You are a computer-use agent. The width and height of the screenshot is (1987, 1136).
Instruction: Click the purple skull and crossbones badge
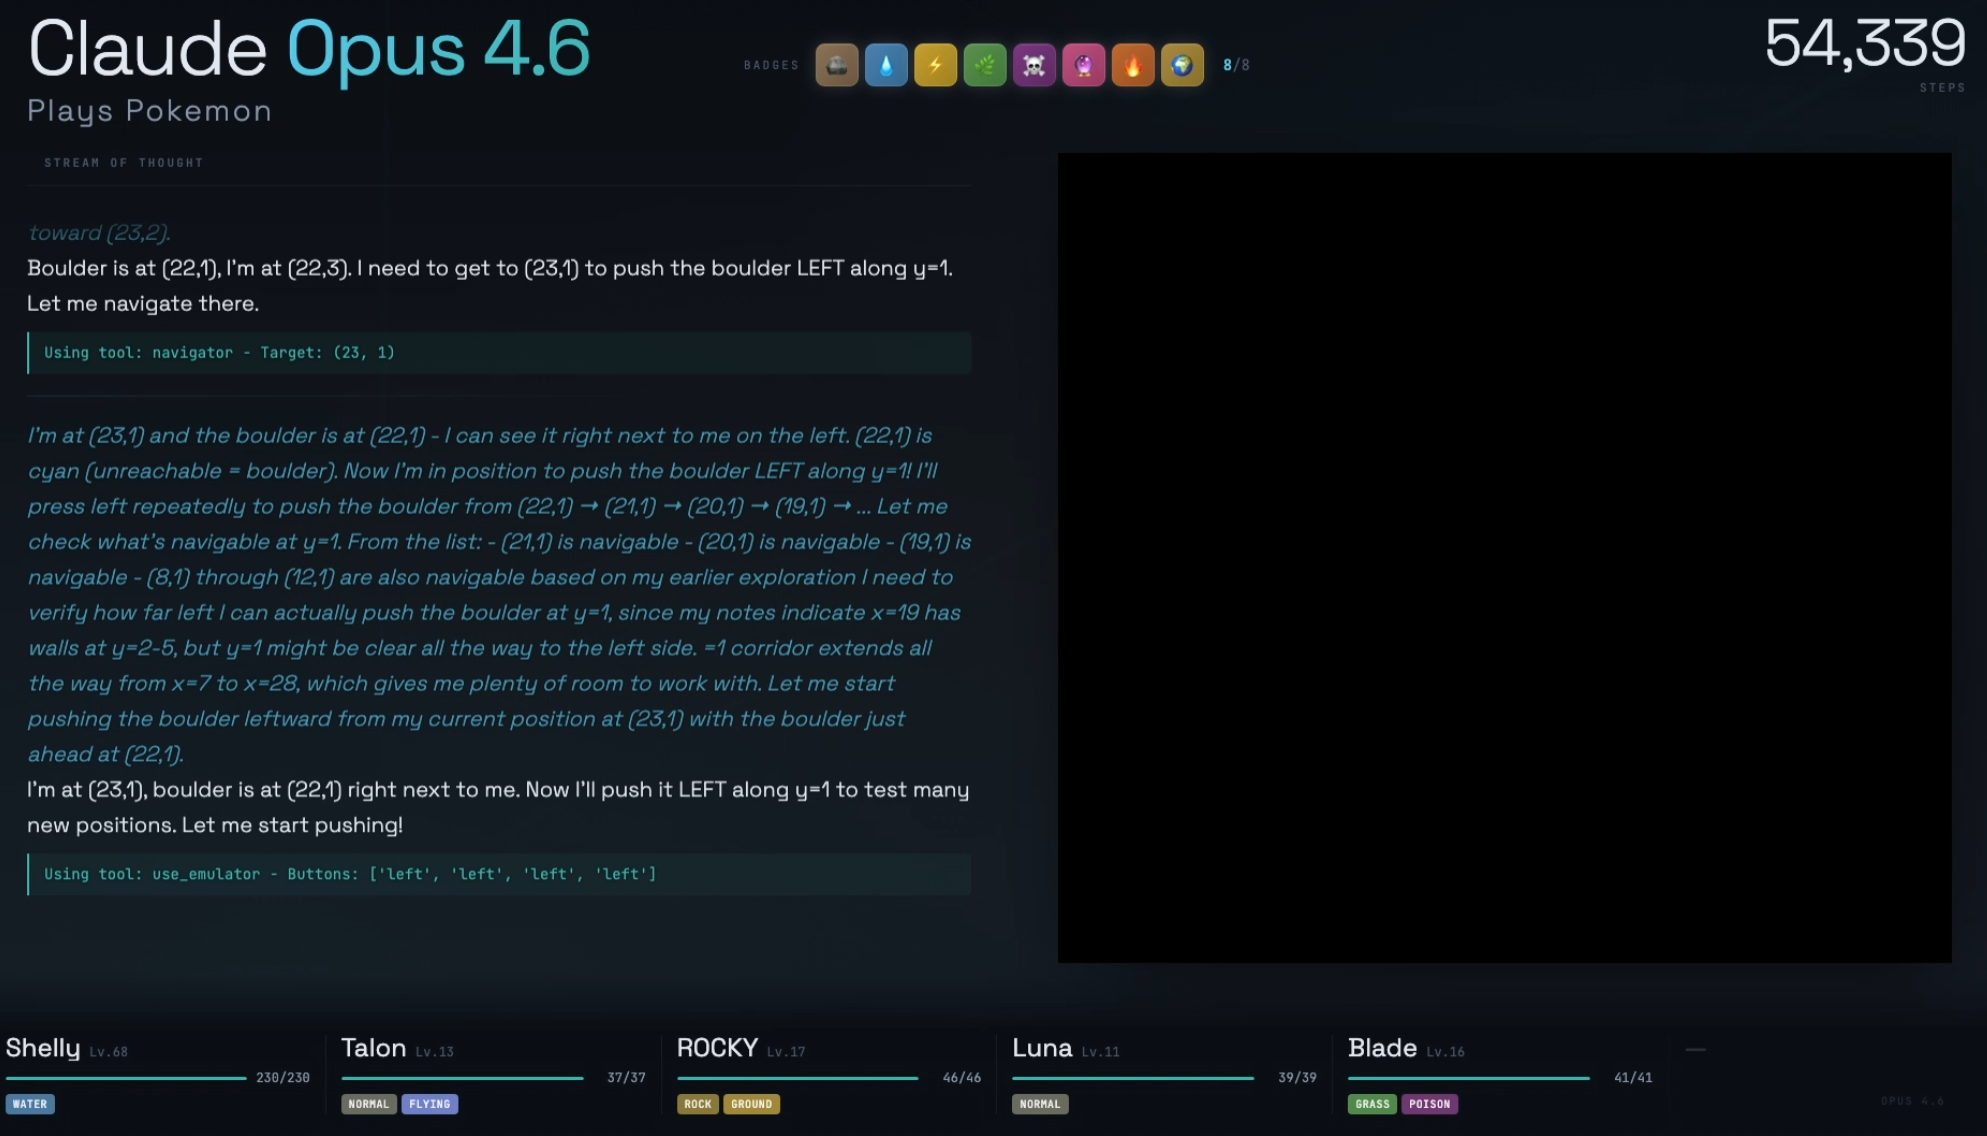pyautogui.click(x=1034, y=66)
